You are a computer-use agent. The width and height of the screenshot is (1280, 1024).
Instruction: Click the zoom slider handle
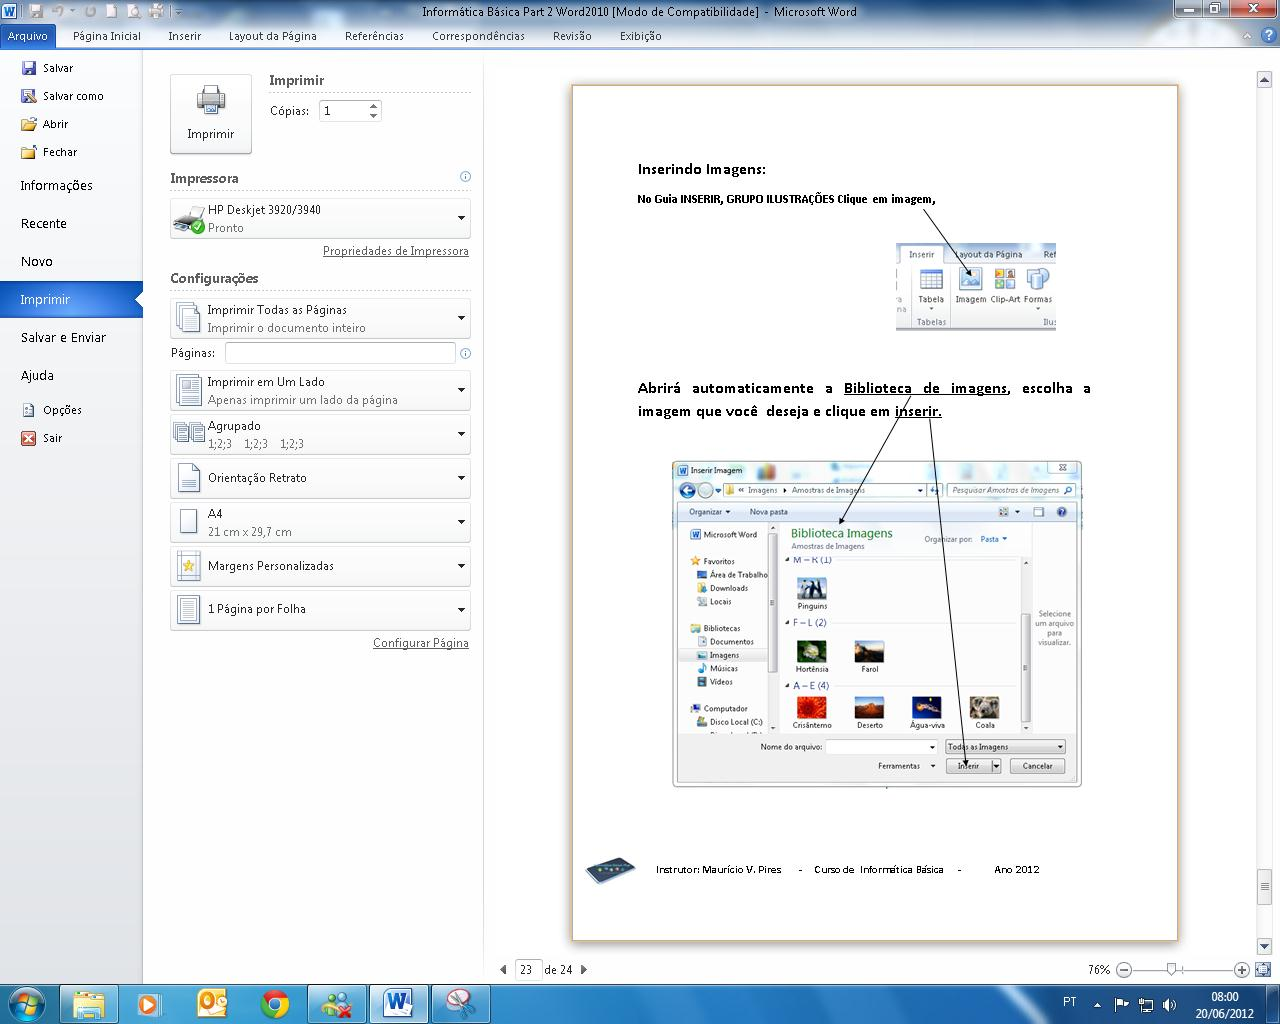[x=1172, y=969]
